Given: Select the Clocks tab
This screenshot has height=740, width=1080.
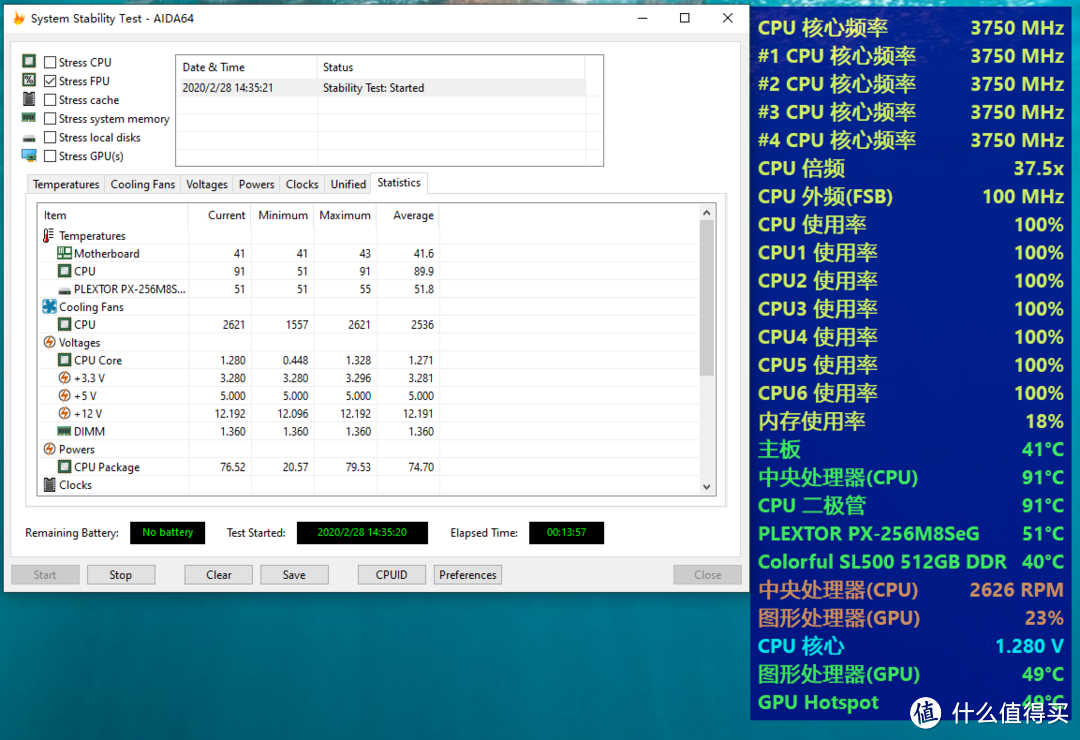Looking at the screenshot, I should point(302,184).
